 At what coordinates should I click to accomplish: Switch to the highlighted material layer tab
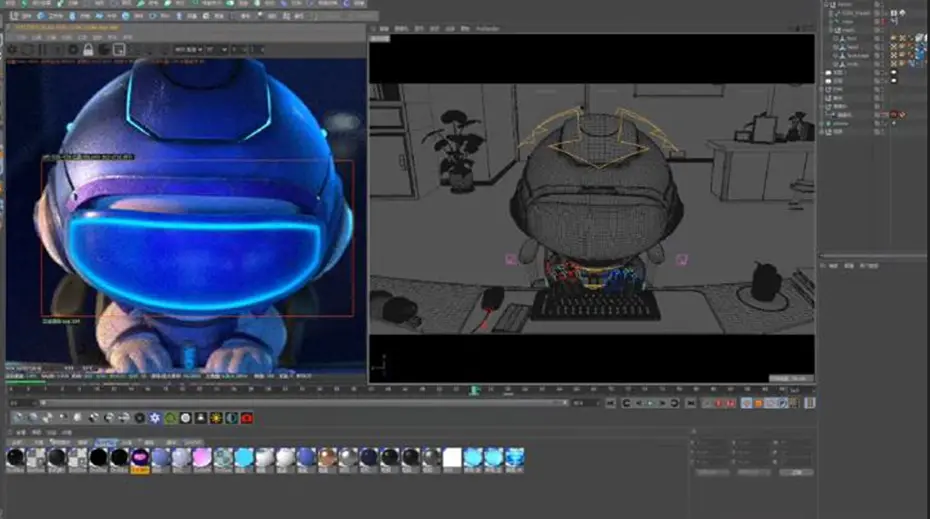(106, 442)
